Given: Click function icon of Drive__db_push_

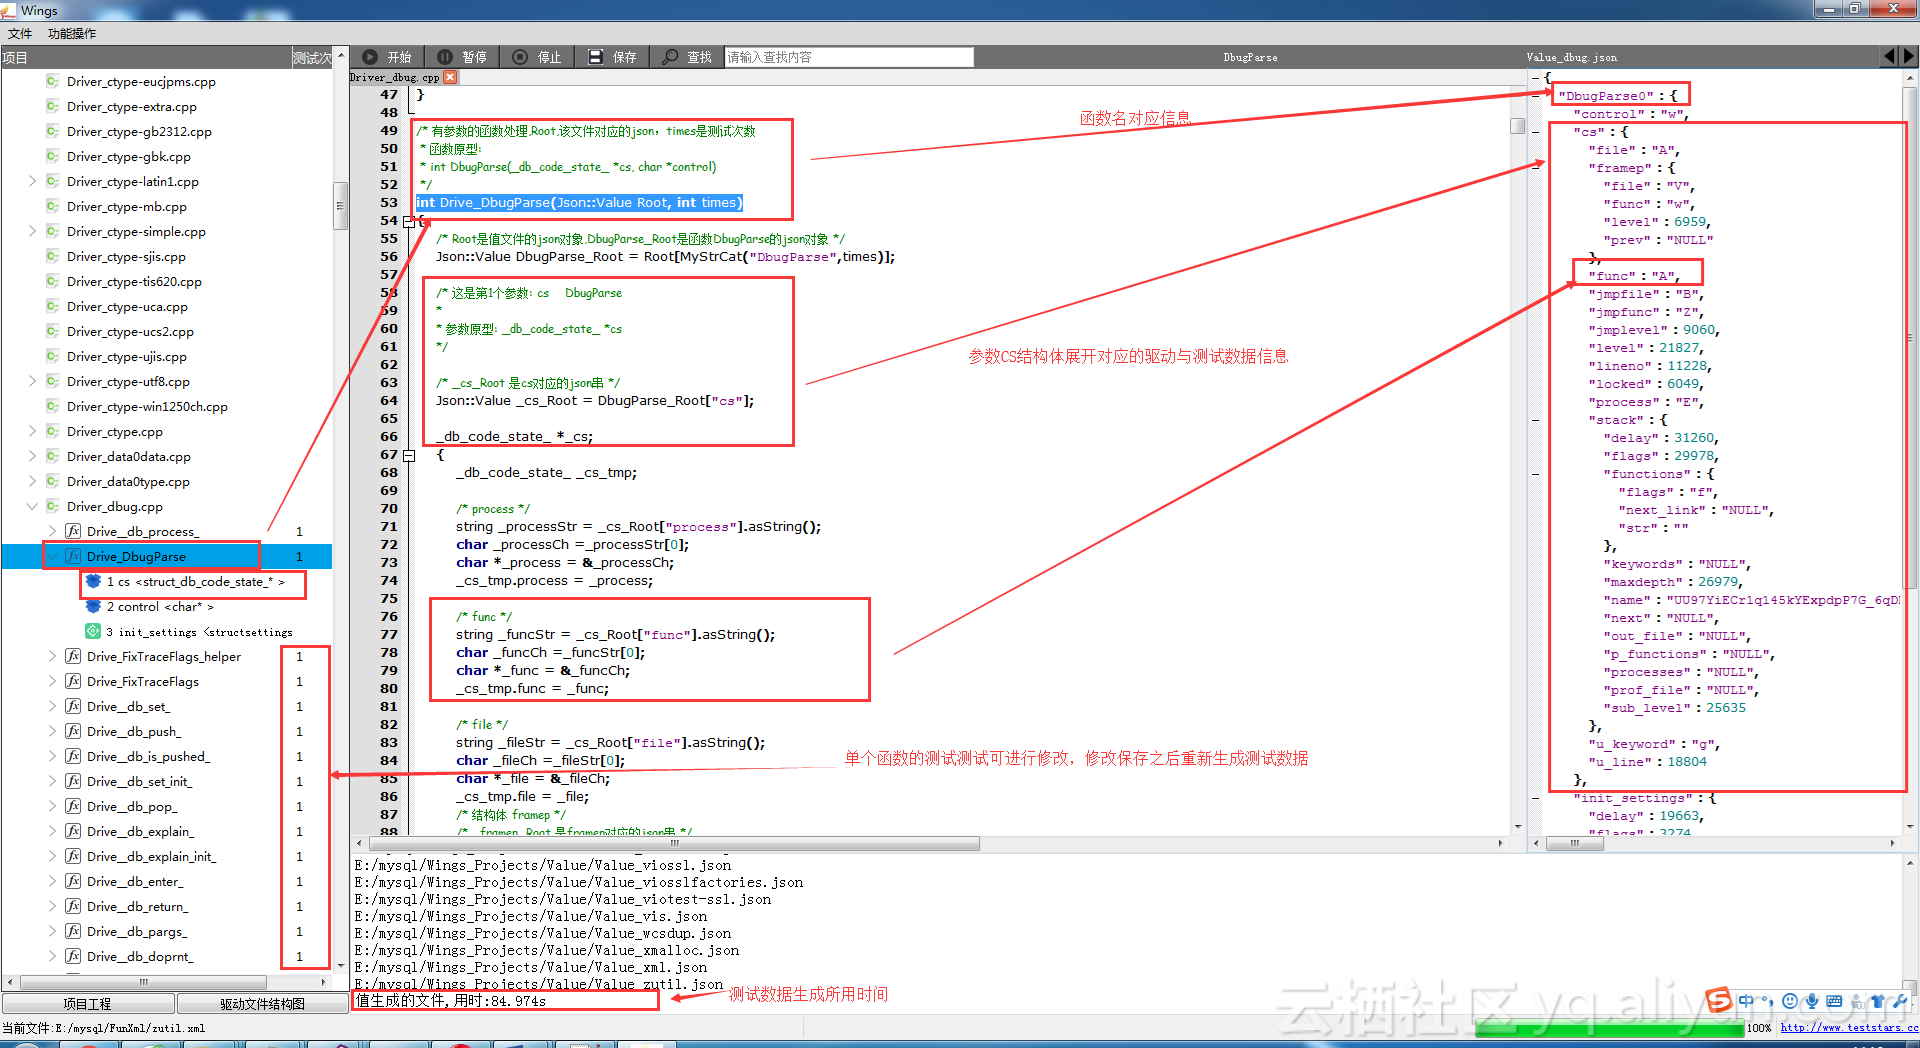Looking at the screenshot, I should [x=73, y=731].
